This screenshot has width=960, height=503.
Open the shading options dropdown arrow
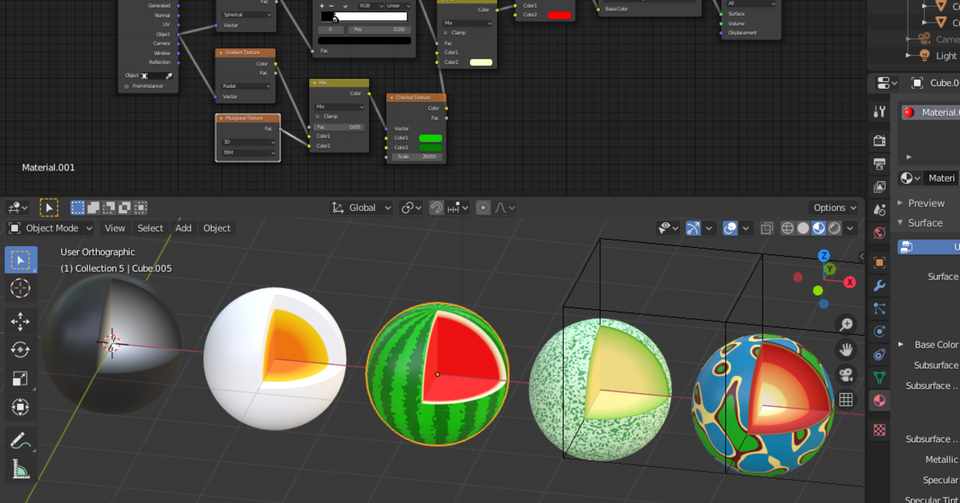(x=850, y=228)
